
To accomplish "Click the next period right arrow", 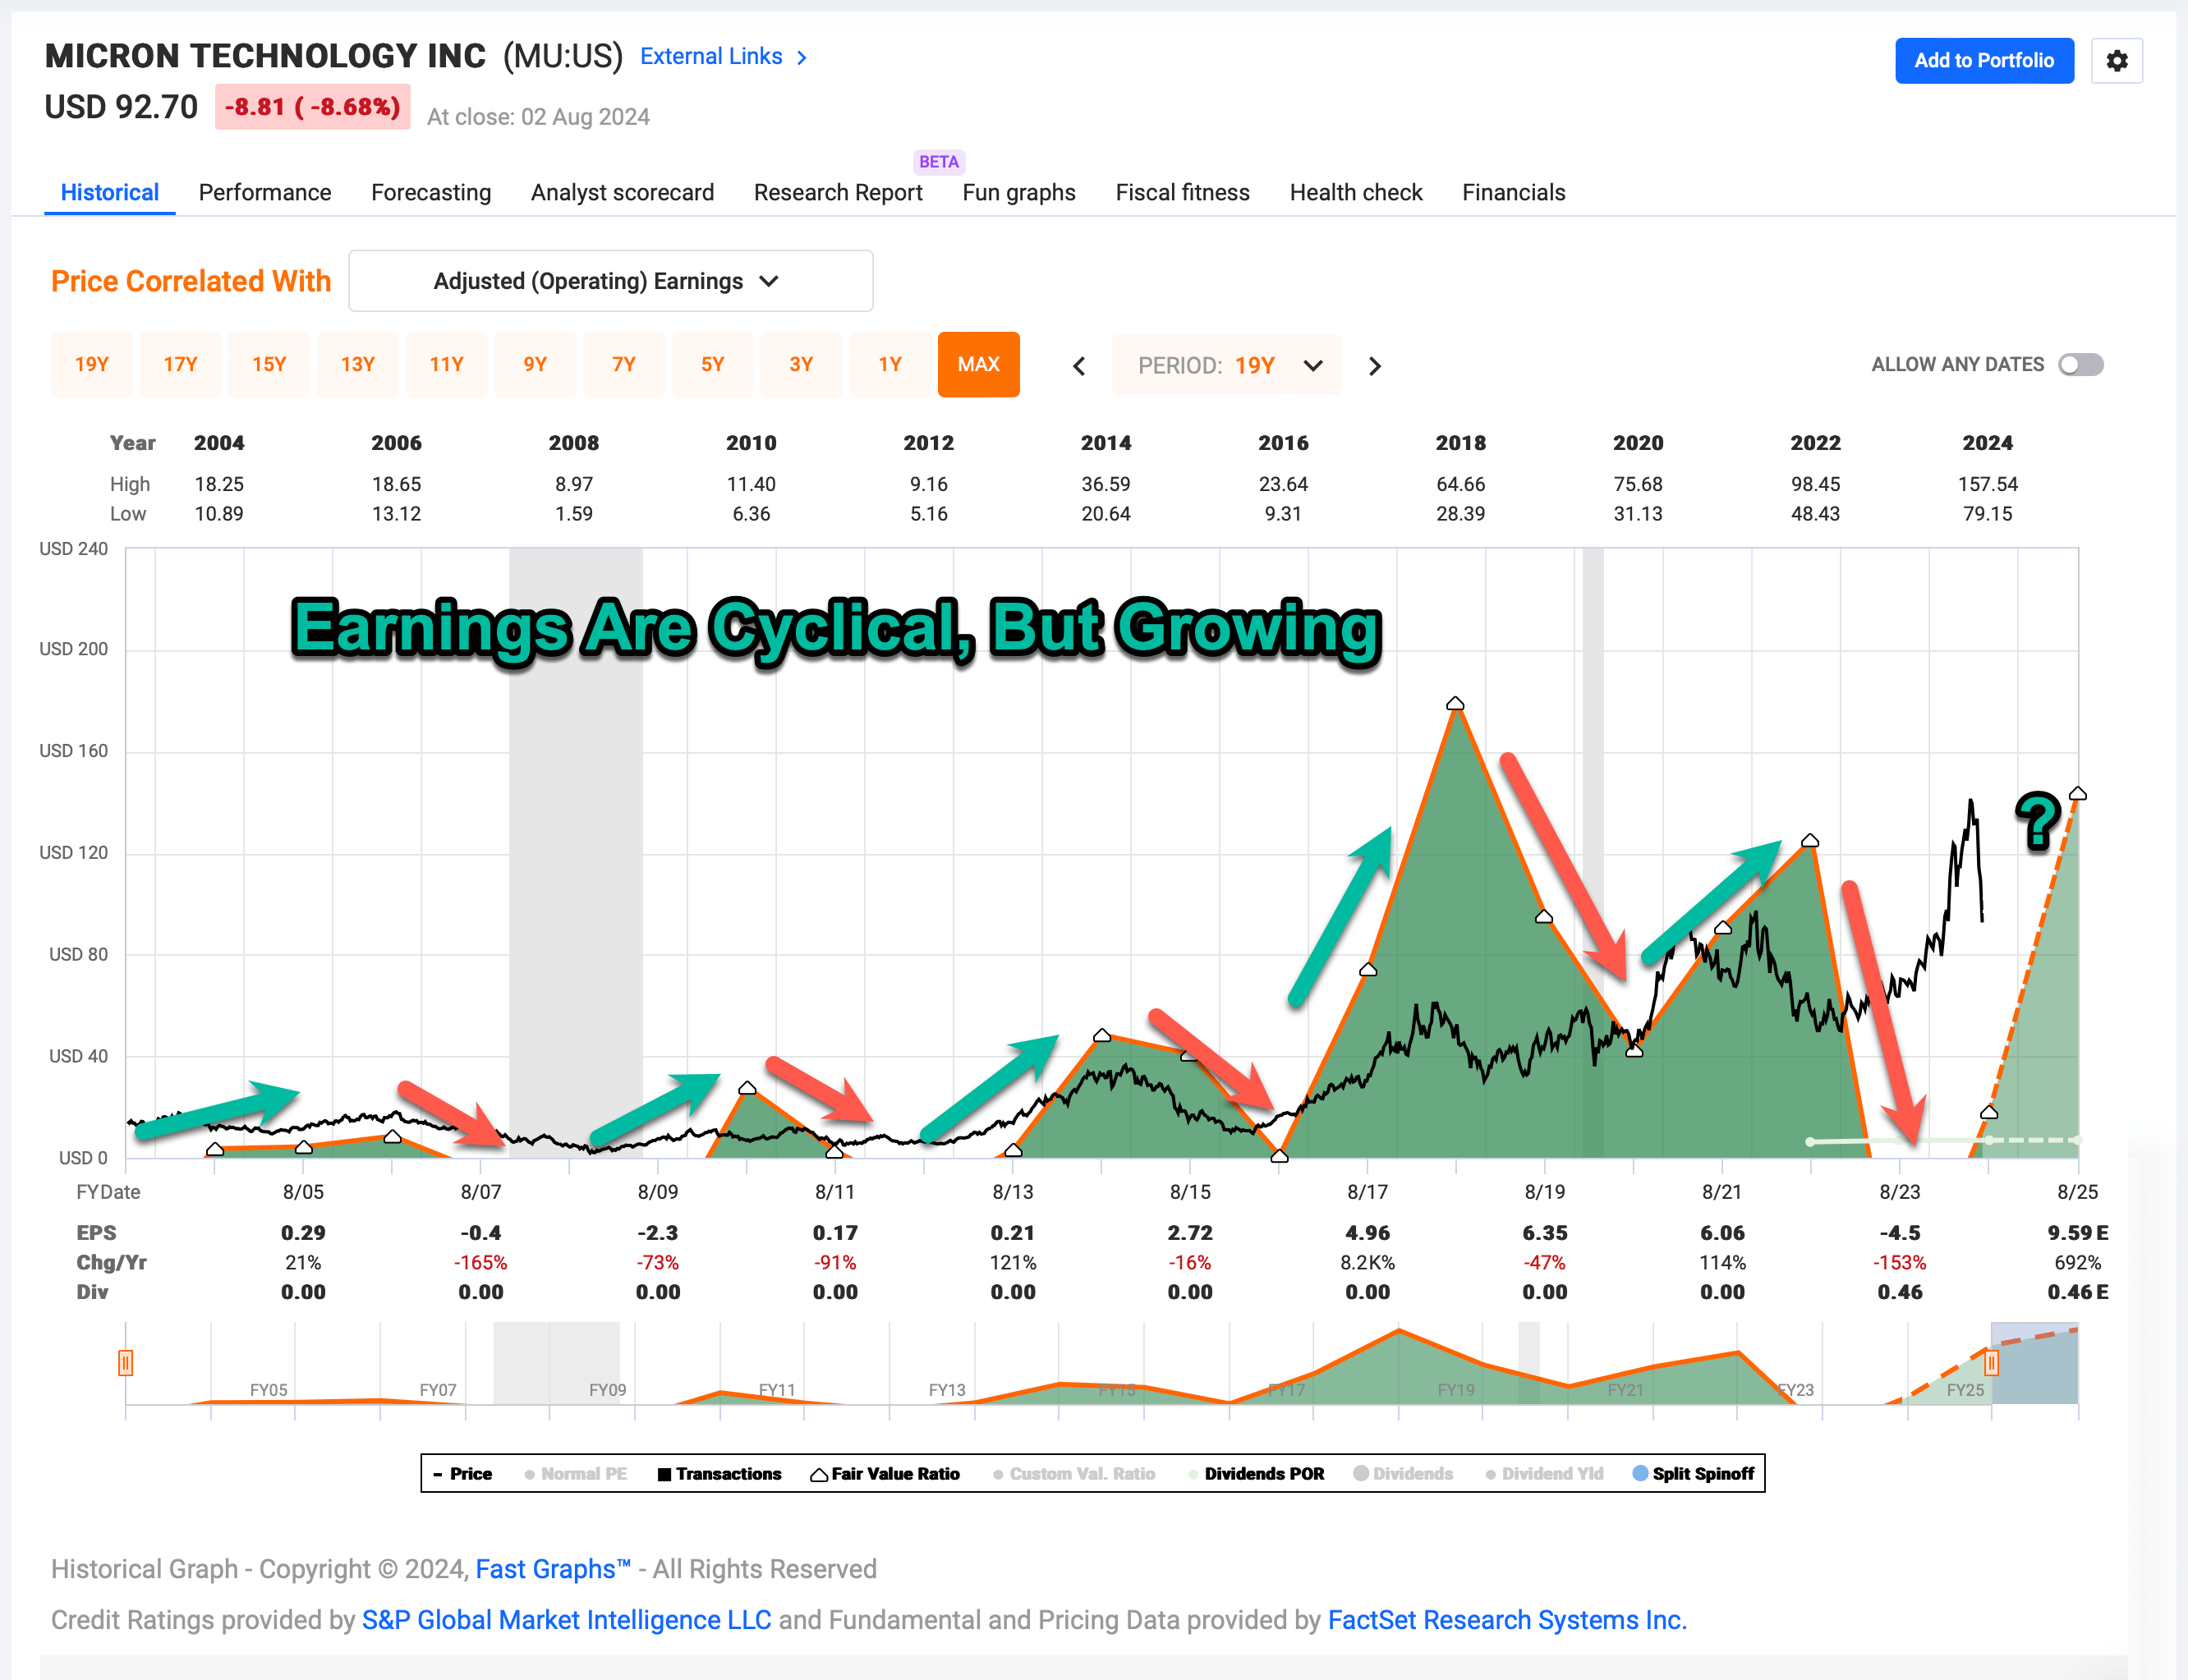I will click(x=1374, y=366).
